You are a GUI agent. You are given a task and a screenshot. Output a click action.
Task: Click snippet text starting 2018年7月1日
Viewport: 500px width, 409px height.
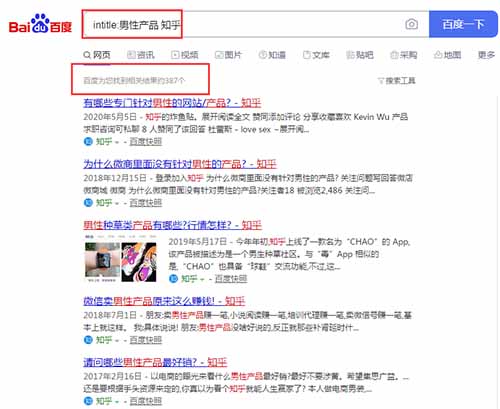(x=248, y=321)
